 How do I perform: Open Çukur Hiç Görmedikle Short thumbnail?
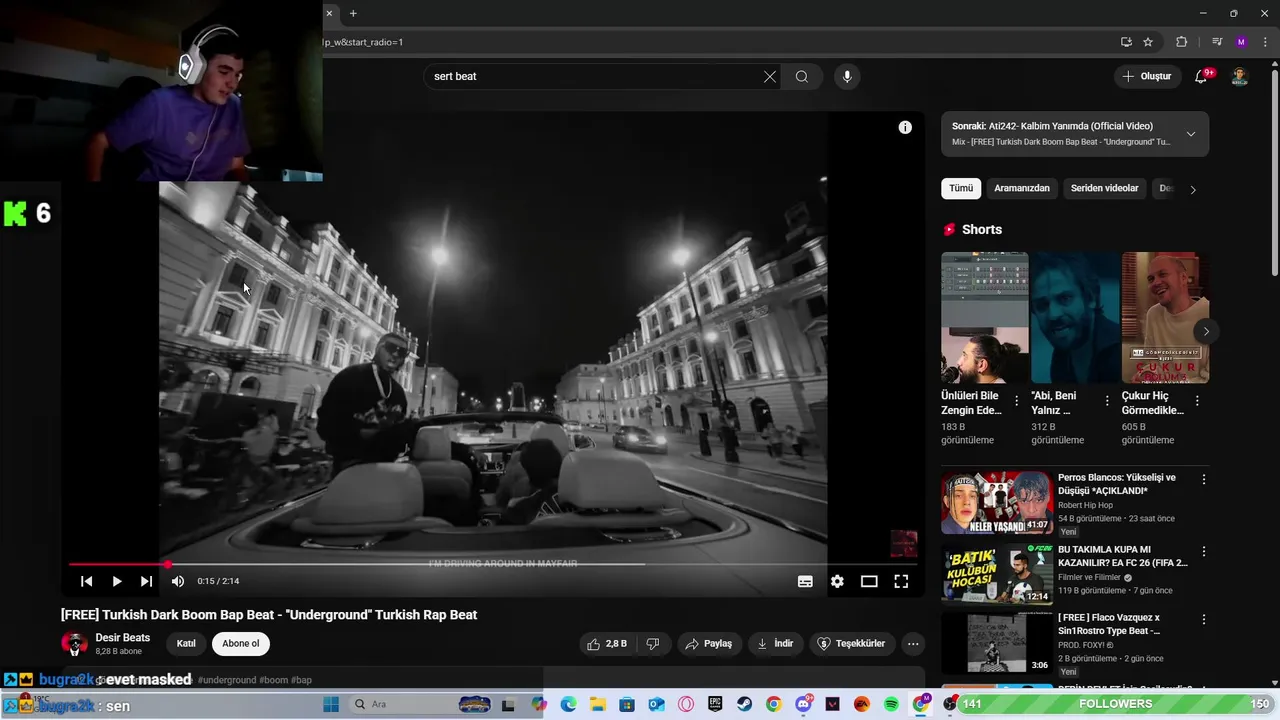point(1165,317)
